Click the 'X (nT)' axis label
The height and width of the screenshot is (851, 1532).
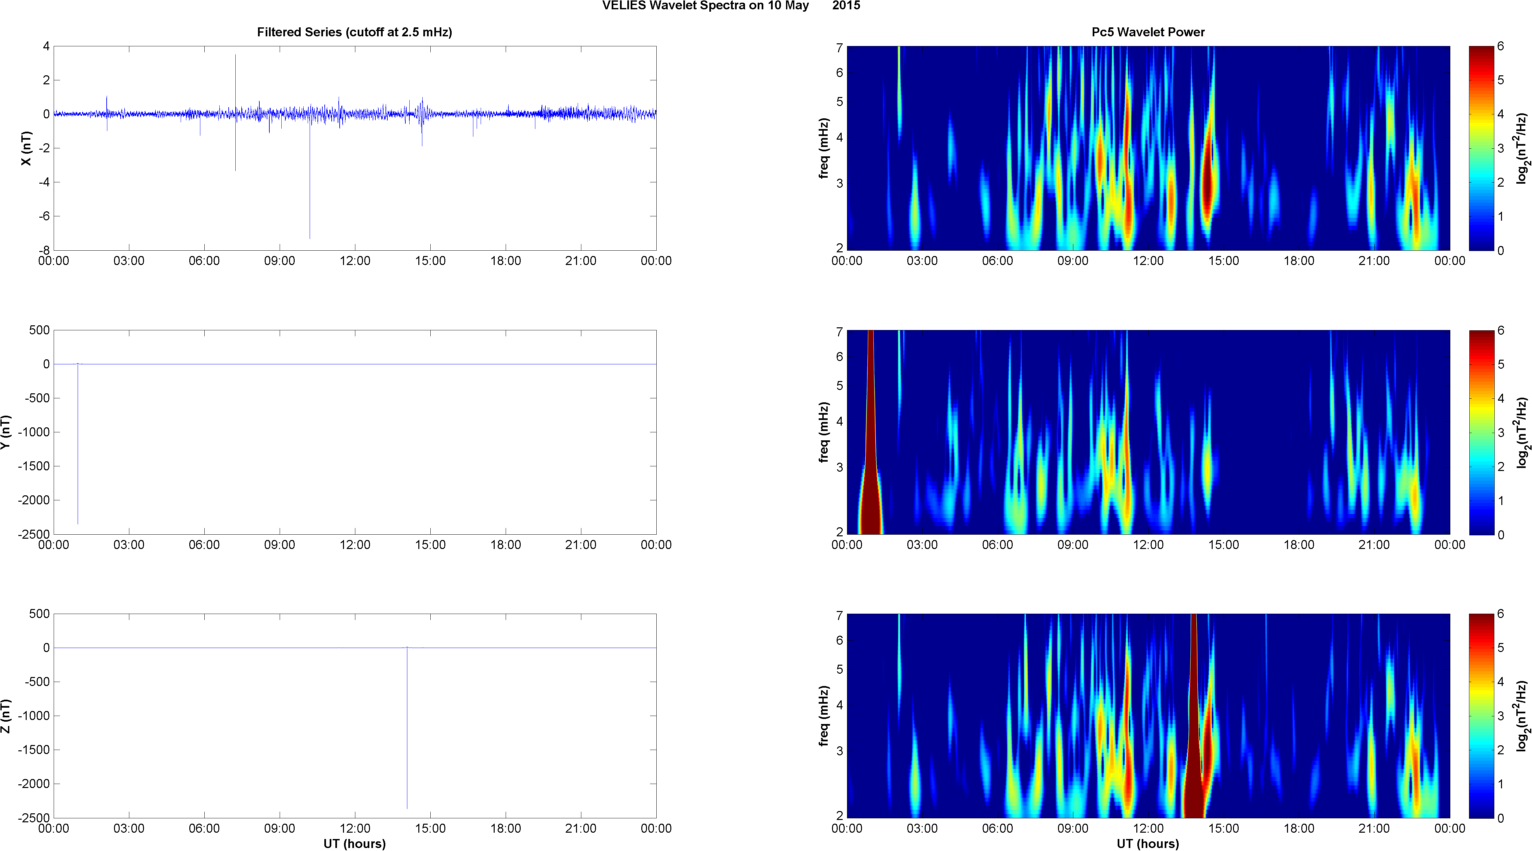click(27, 148)
